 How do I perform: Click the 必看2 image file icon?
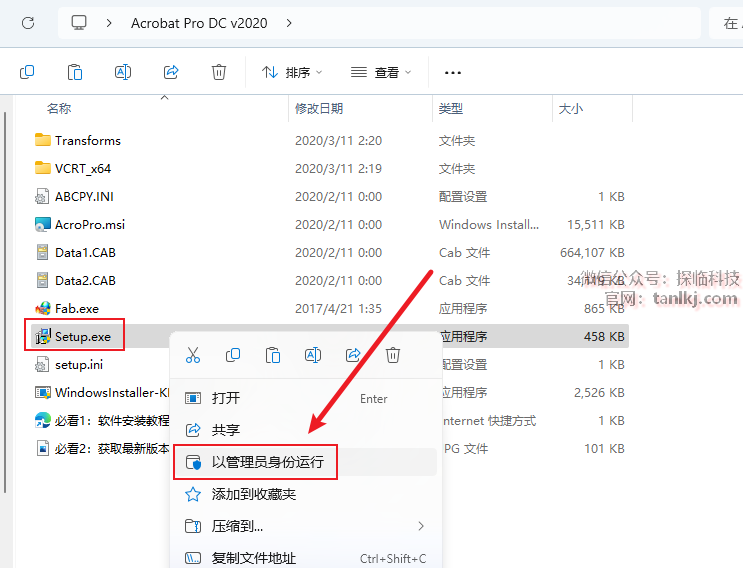43,448
